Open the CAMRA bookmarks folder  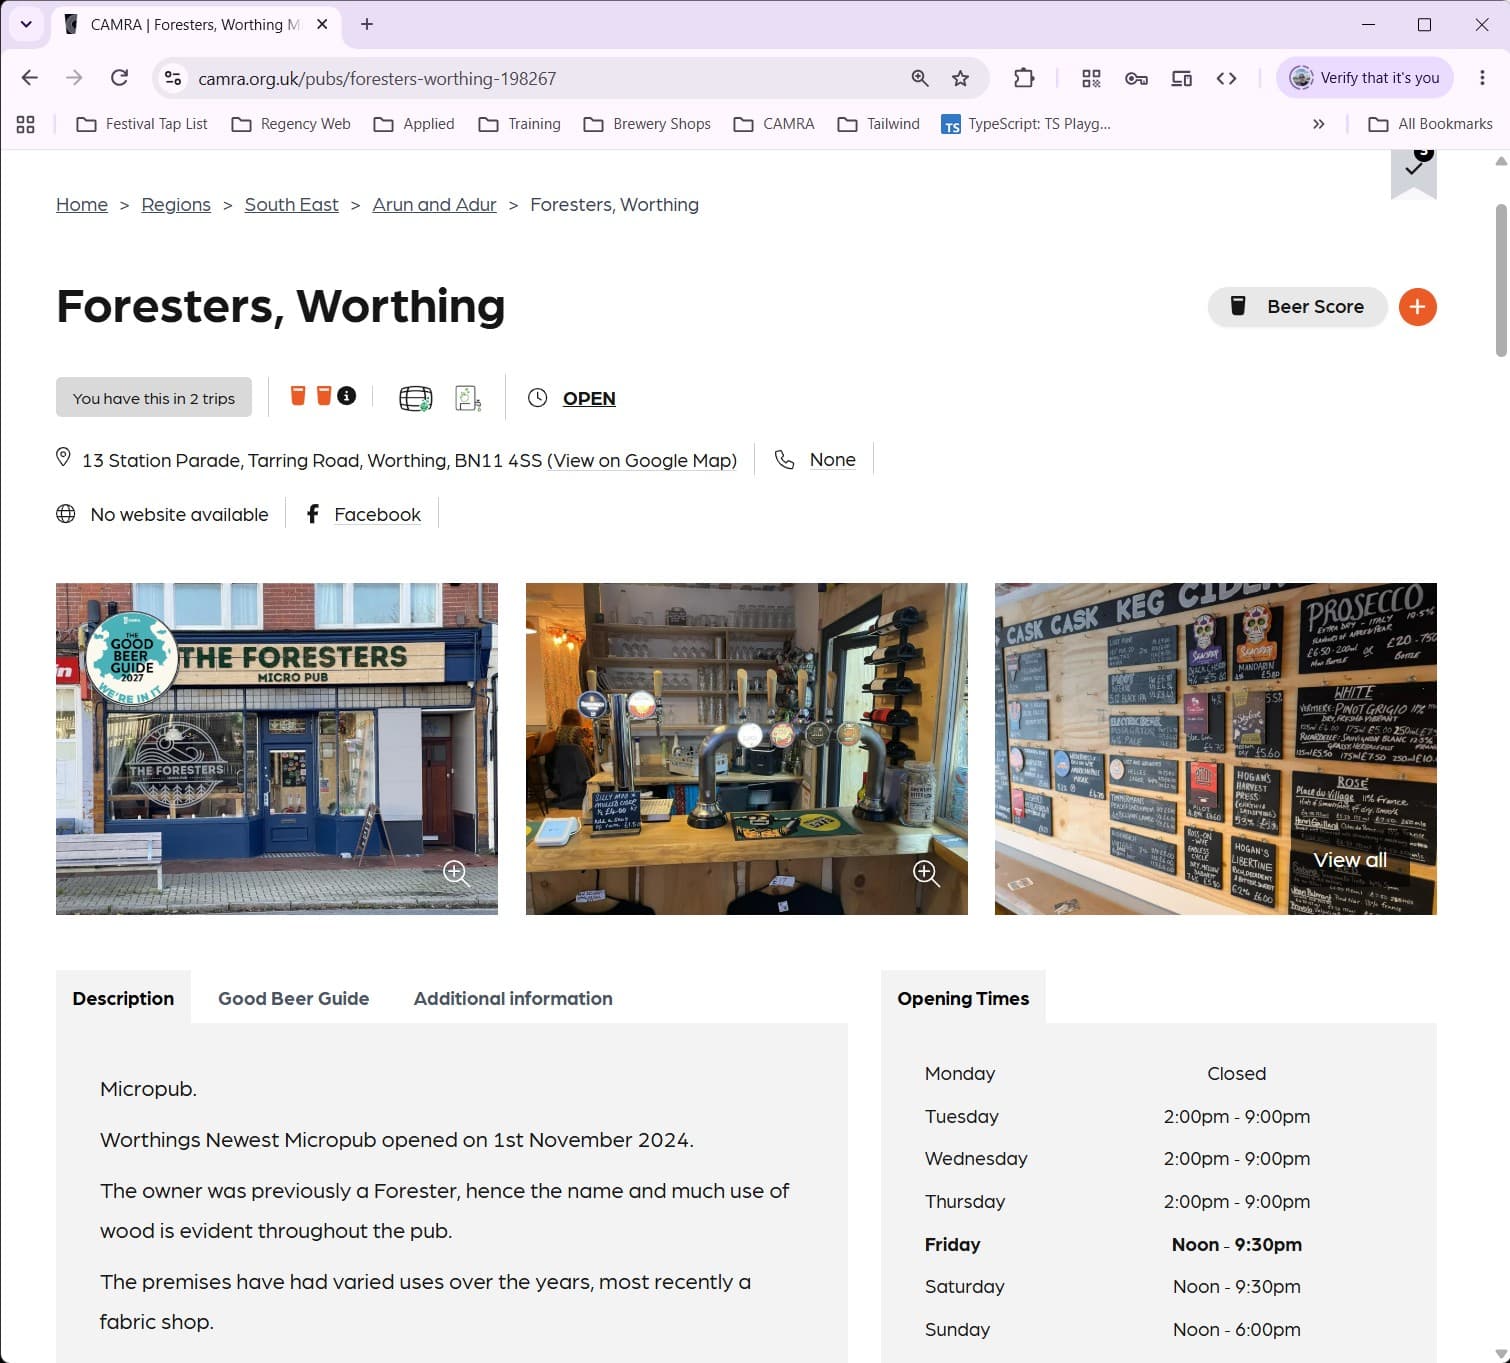click(x=774, y=124)
